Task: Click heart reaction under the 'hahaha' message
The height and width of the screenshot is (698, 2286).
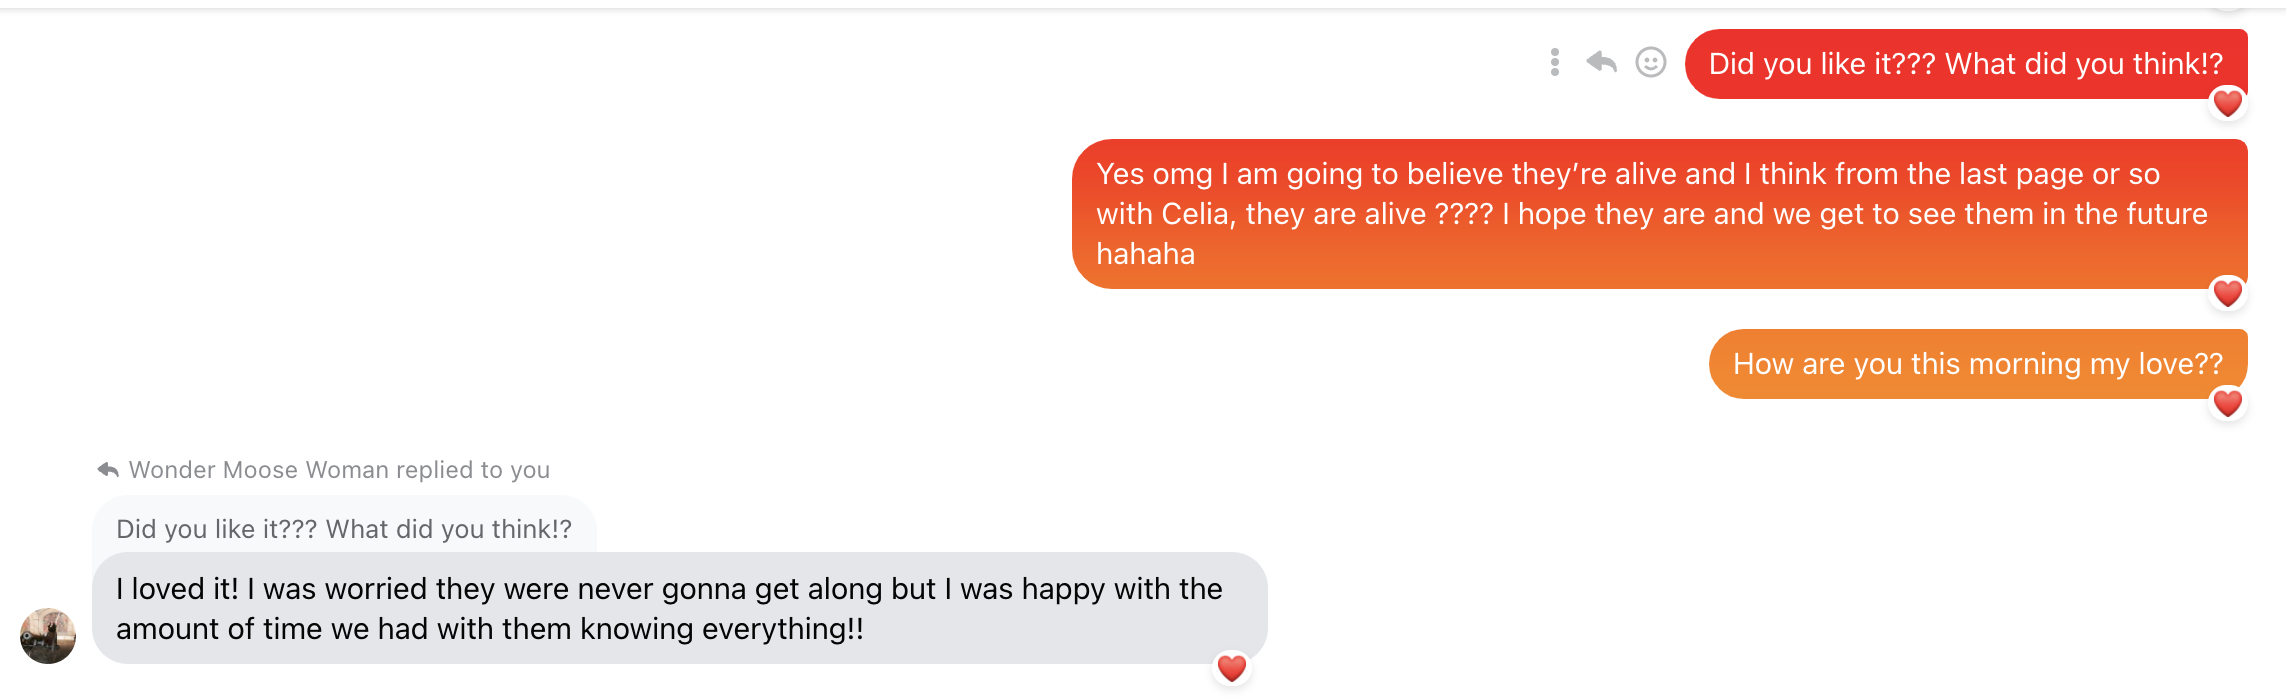Action: [x=2227, y=294]
